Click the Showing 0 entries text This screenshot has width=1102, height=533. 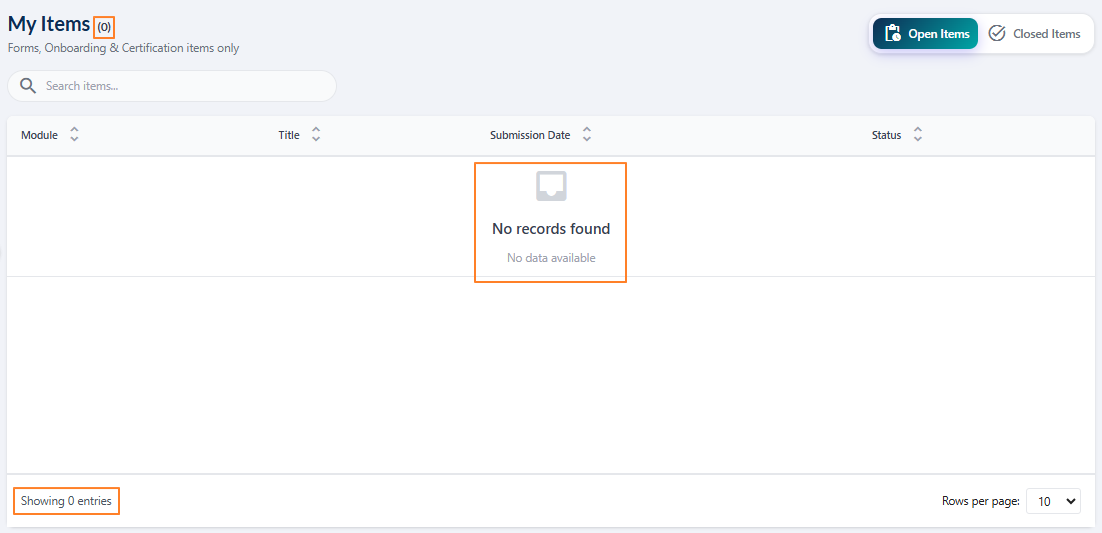(x=66, y=501)
